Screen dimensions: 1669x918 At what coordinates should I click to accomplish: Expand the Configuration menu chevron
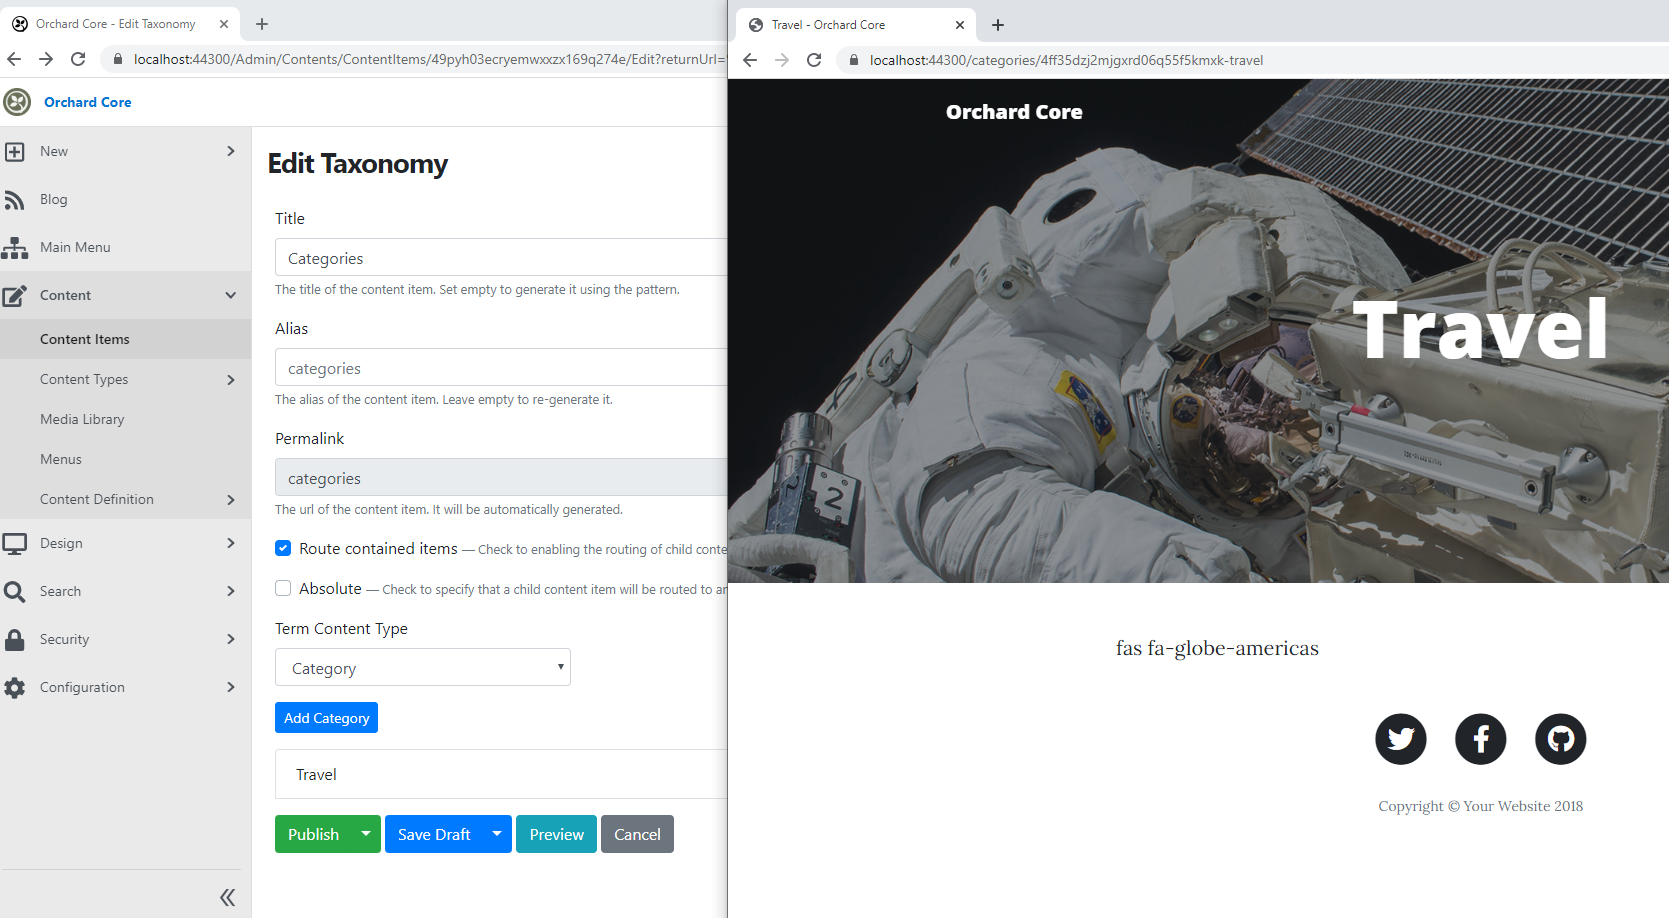click(231, 687)
